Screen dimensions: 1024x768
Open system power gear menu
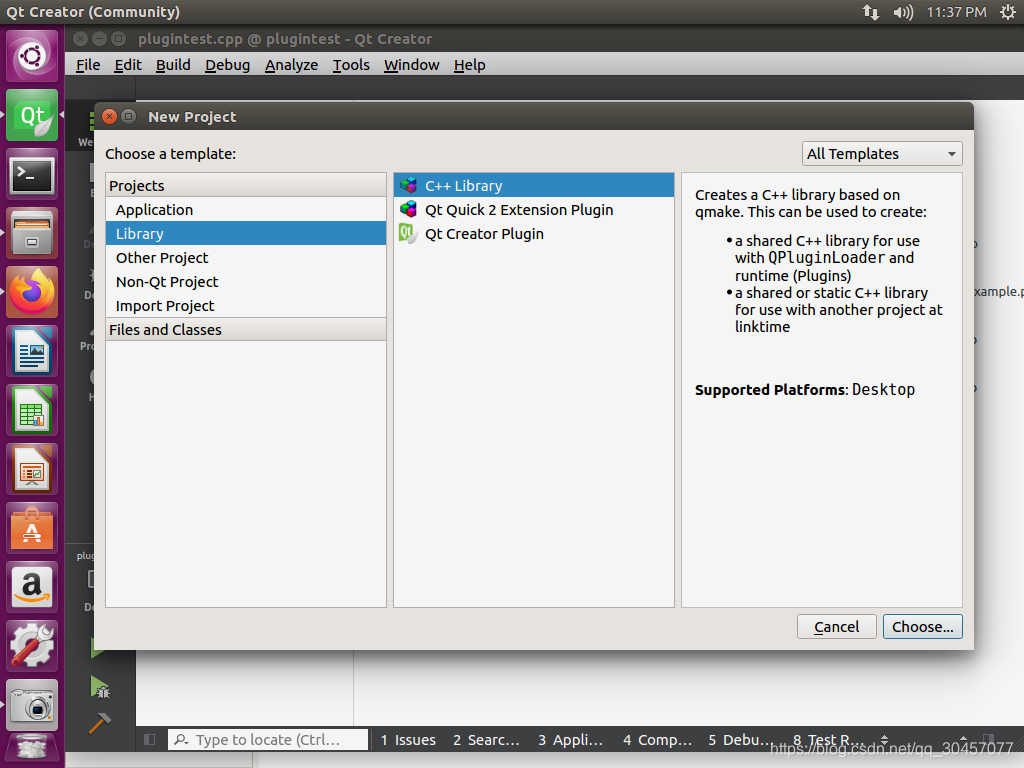(x=1008, y=12)
